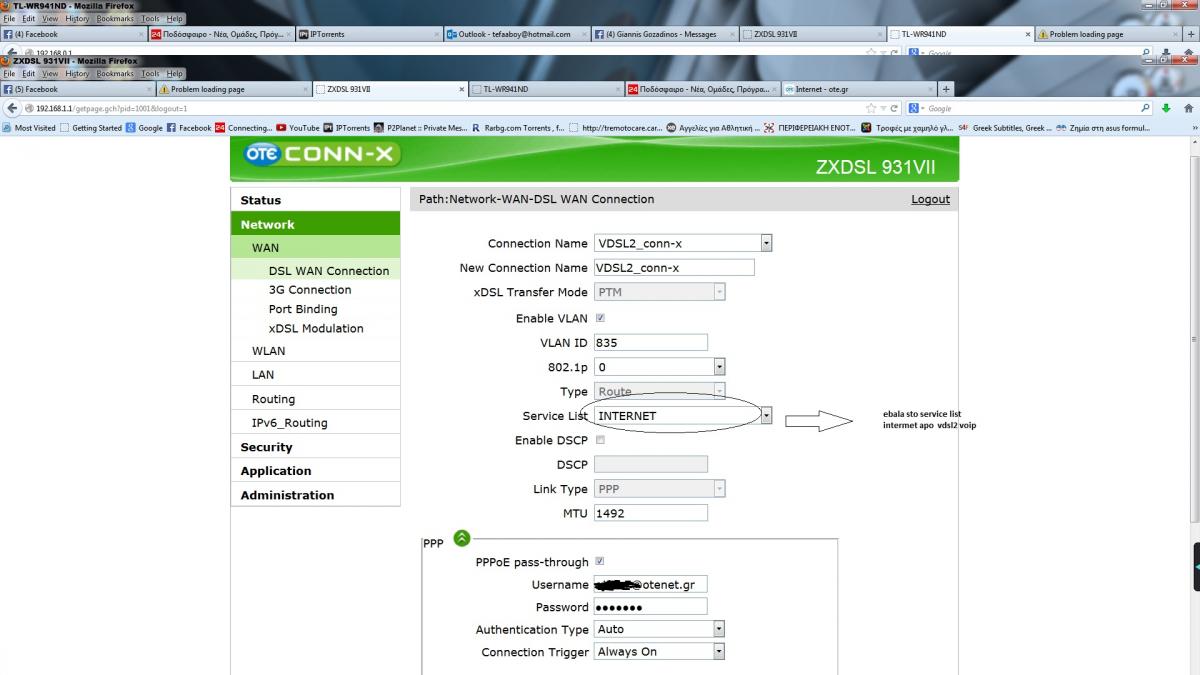Go to the Home page icon
1200x675 pixels.
[1188, 108]
